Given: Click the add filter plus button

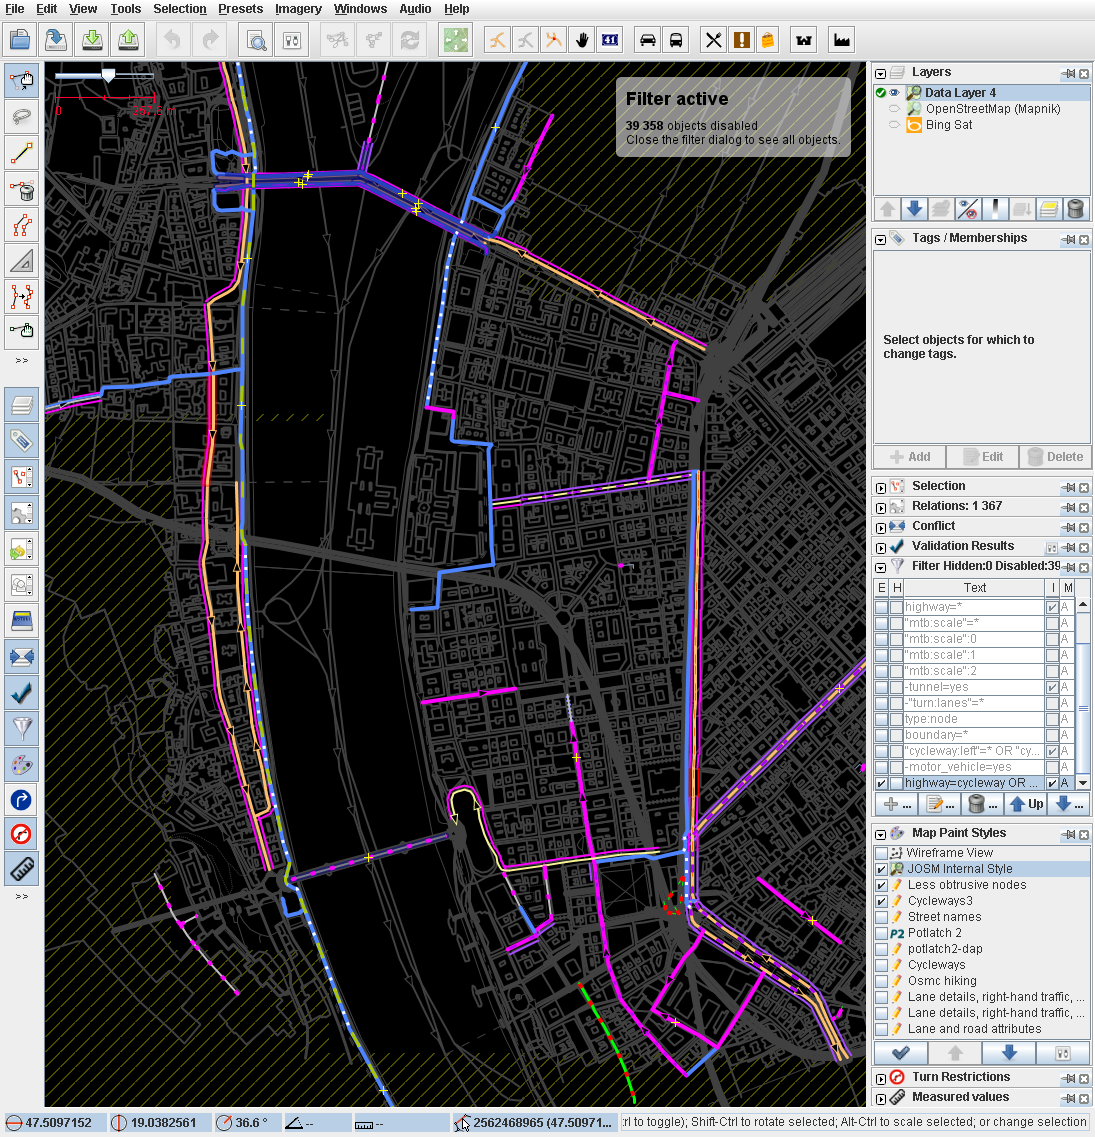Looking at the screenshot, I should (x=896, y=804).
